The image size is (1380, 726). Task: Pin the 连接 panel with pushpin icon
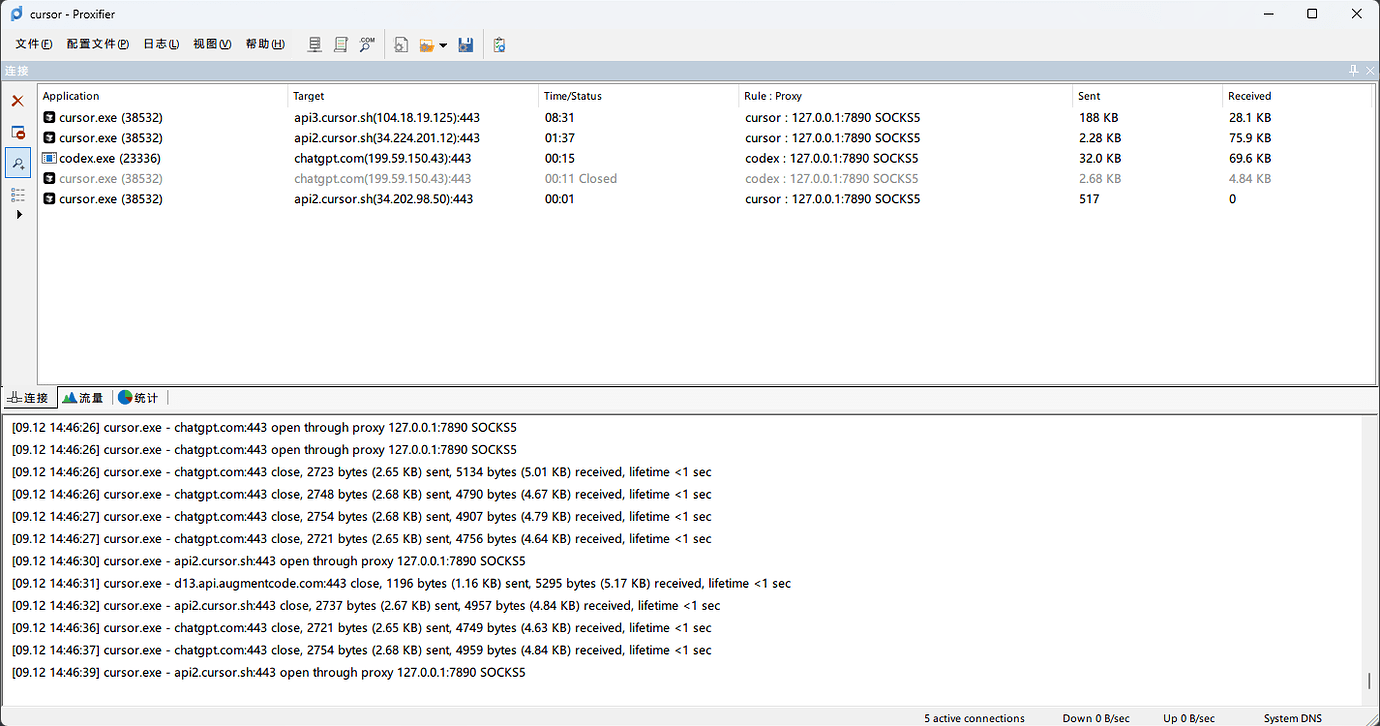point(1354,70)
